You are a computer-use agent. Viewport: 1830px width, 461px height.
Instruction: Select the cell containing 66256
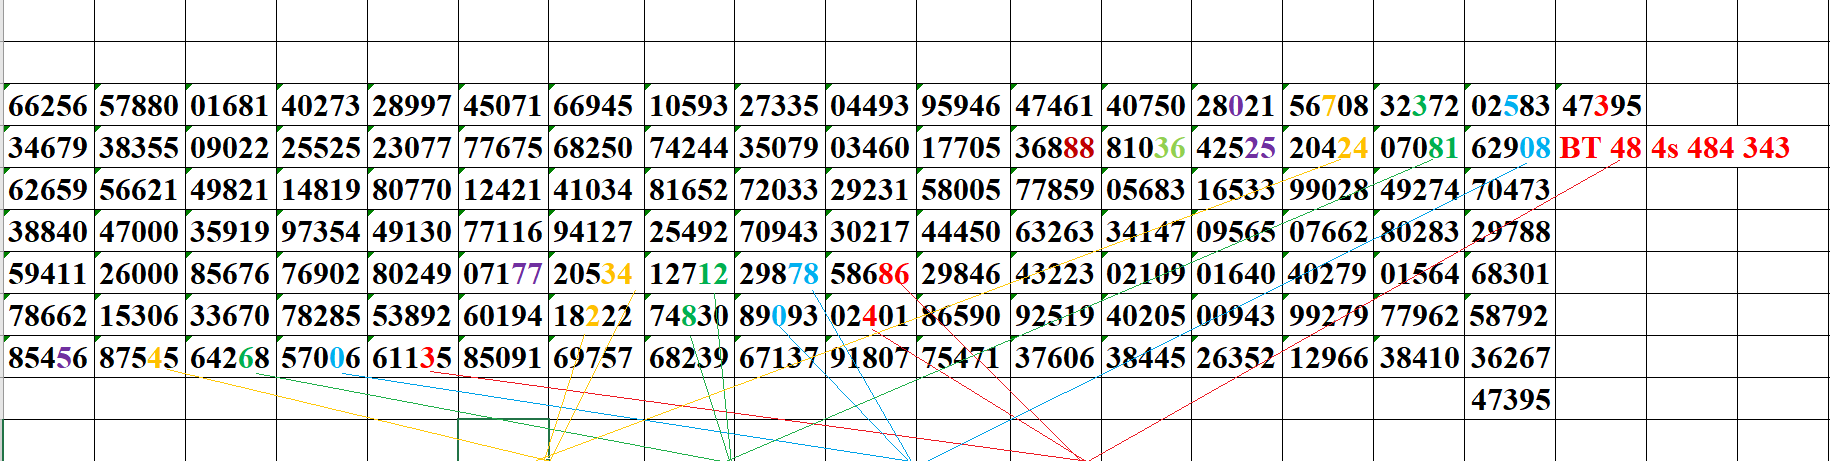[48, 106]
